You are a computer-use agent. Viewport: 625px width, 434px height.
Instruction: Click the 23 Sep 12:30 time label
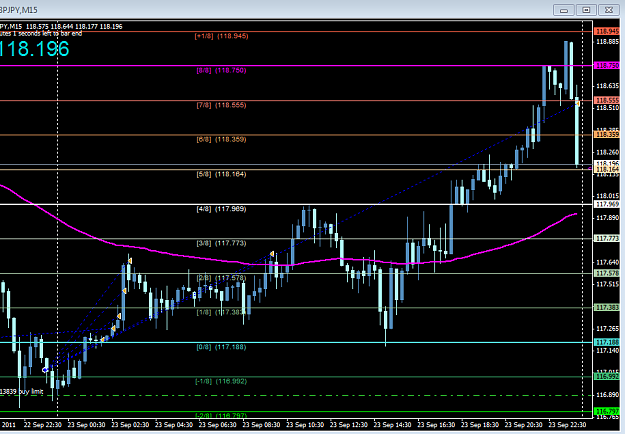click(349, 424)
